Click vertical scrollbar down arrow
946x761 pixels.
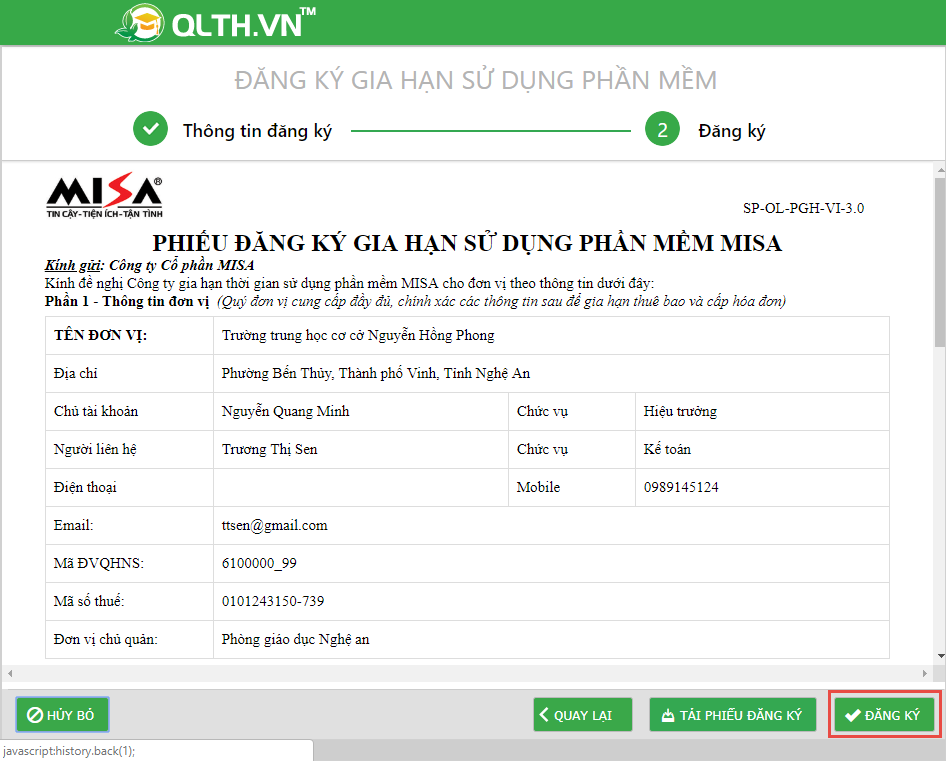click(x=940, y=656)
